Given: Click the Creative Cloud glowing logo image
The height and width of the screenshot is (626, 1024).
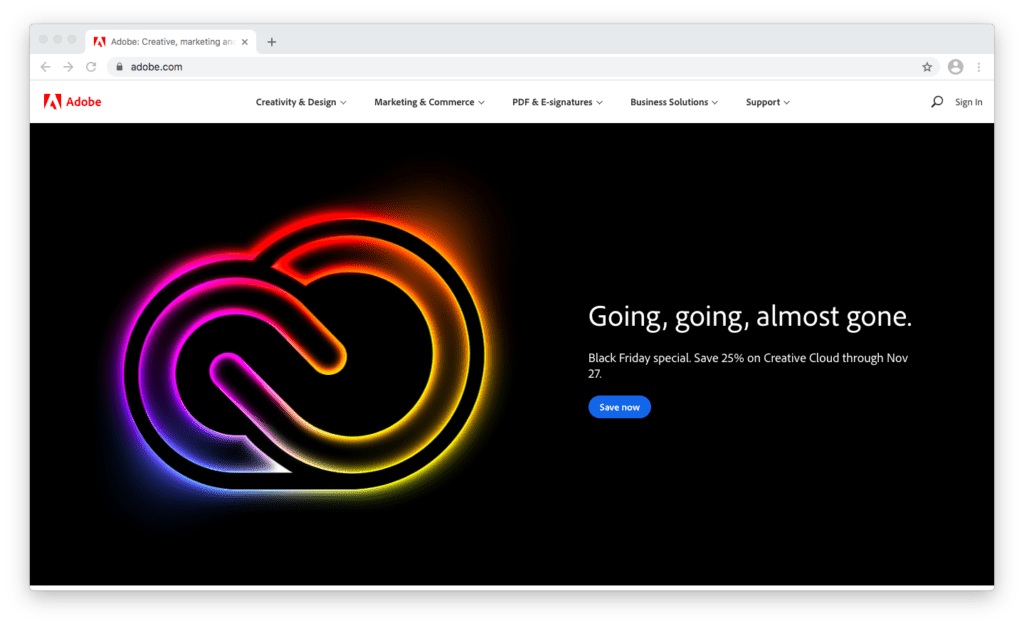Looking at the screenshot, I should coord(304,356).
